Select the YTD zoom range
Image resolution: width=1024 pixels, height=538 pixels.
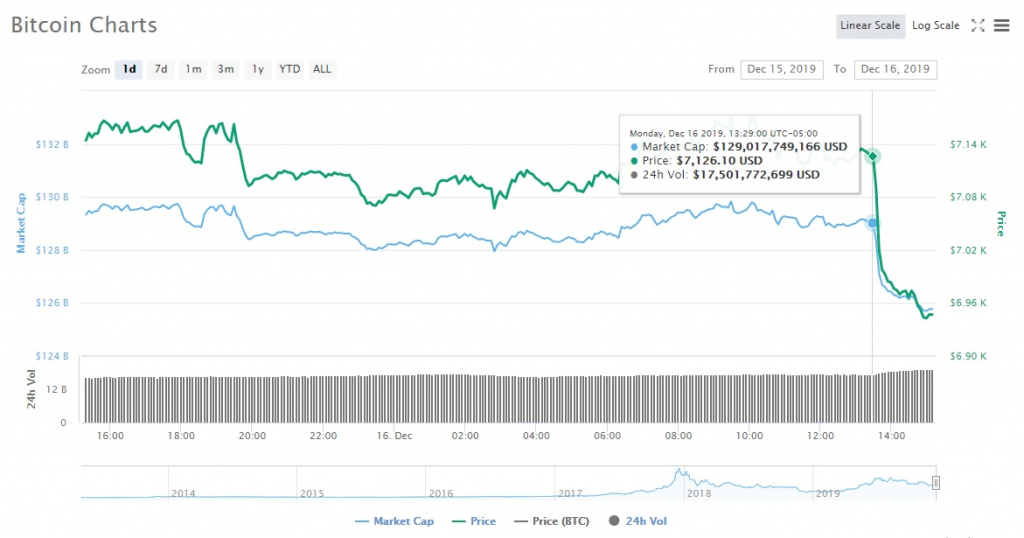pos(289,69)
